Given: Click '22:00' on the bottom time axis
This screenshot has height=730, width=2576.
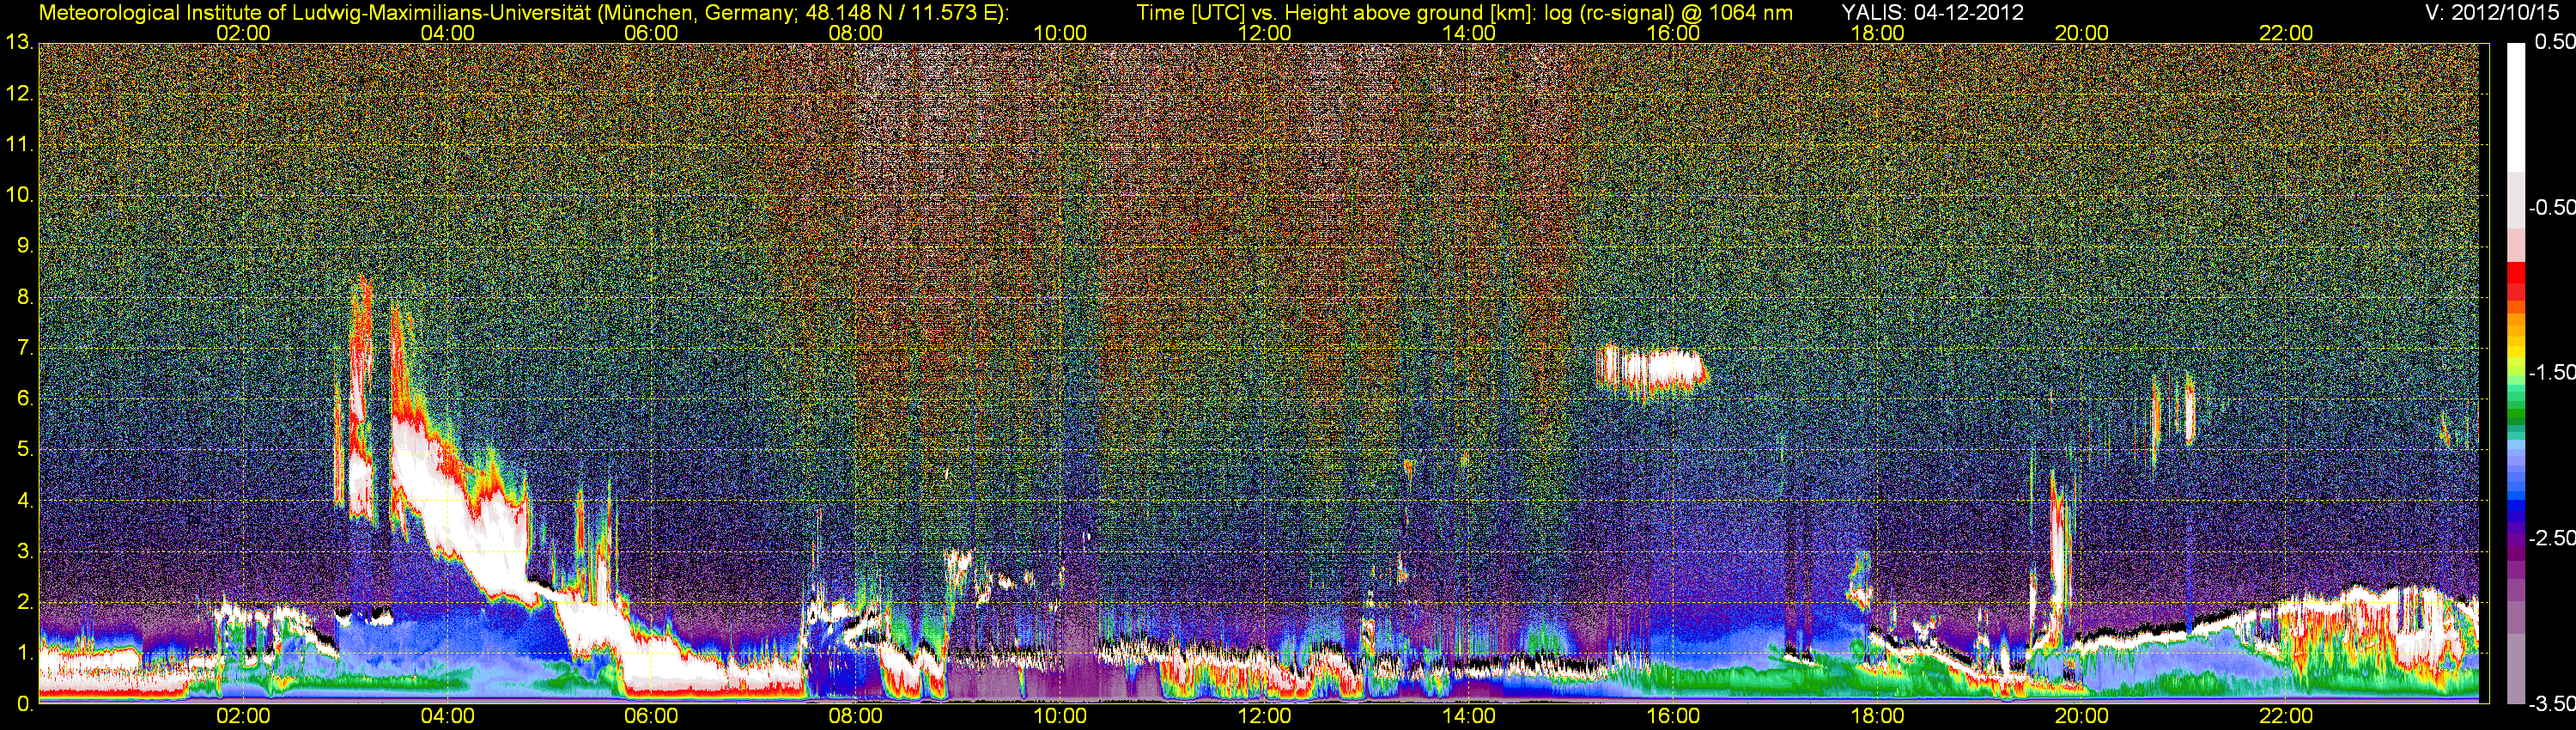Looking at the screenshot, I should [2286, 716].
